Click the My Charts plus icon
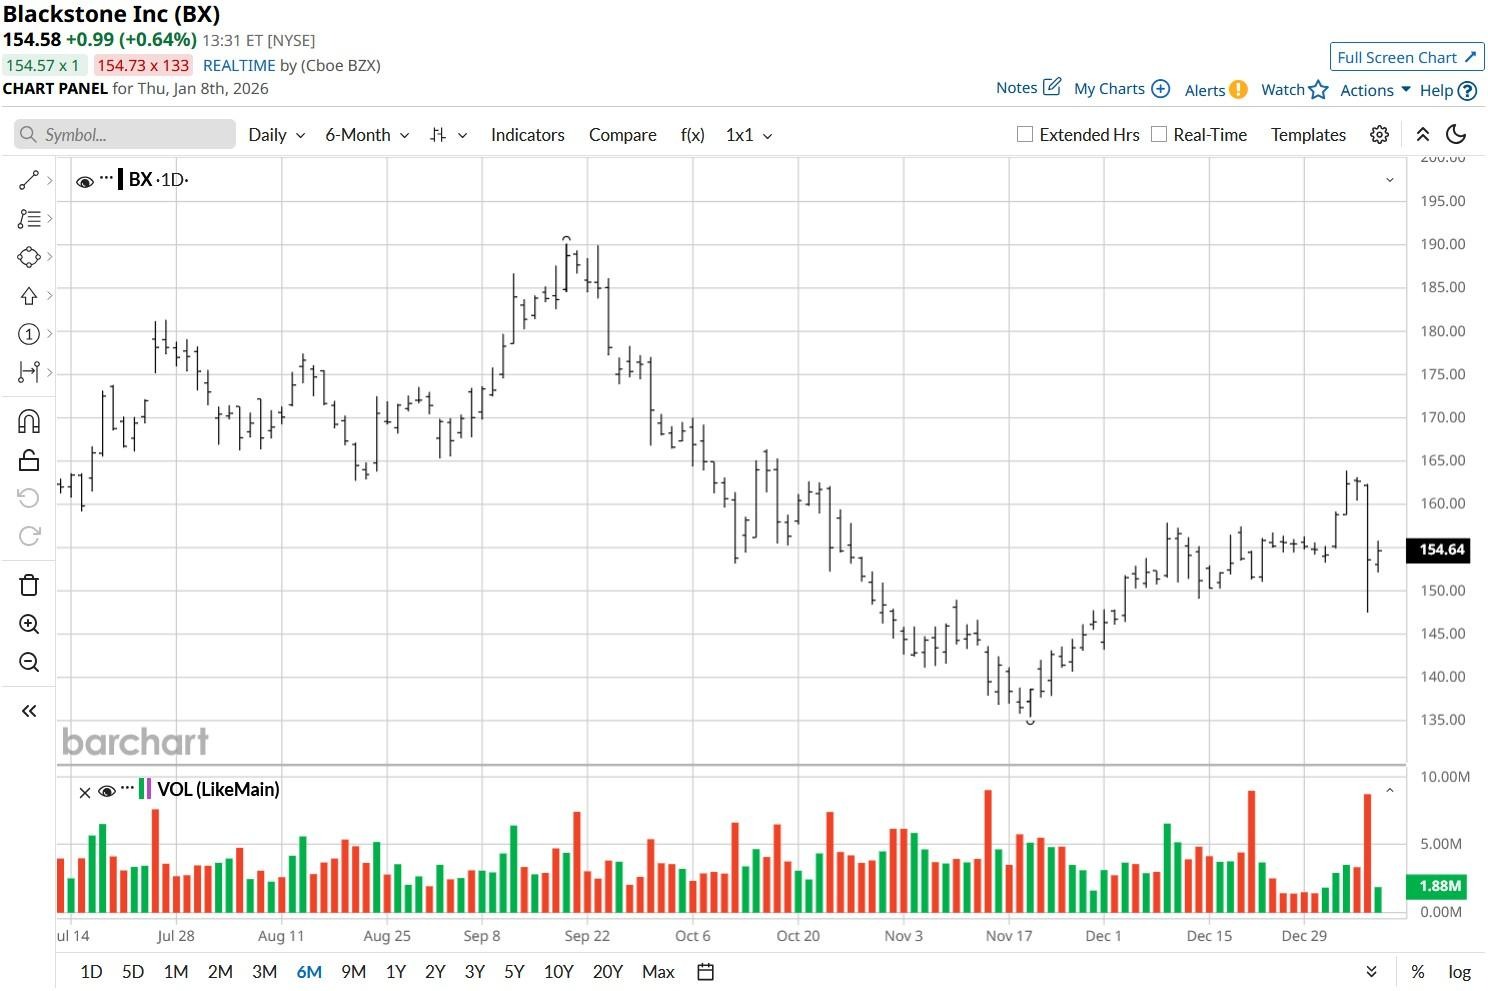The height and width of the screenshot is (991, 1488). click(x=1161, y=88)
